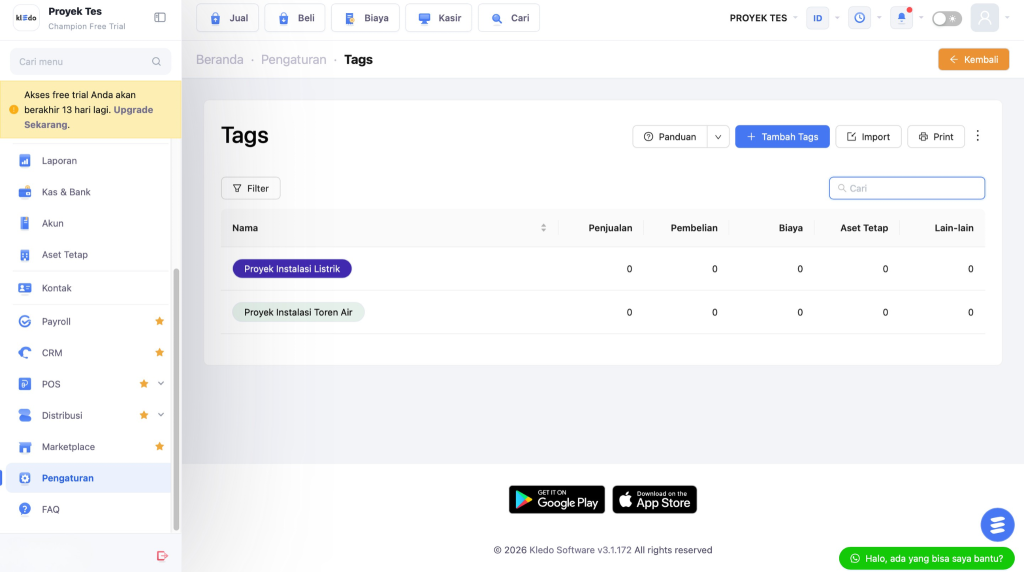Expand the POS submenu chevron
Image resolution: width=1024 pixels, height=572 pixels.
click(x=161, y=384)
